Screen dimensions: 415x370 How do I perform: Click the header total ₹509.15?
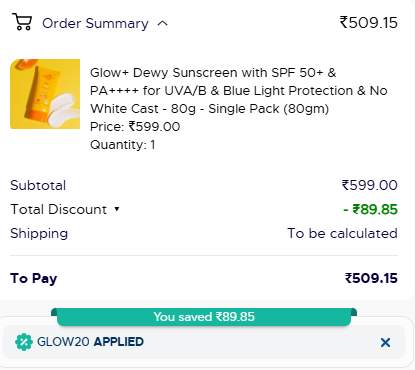click(369, 23)
